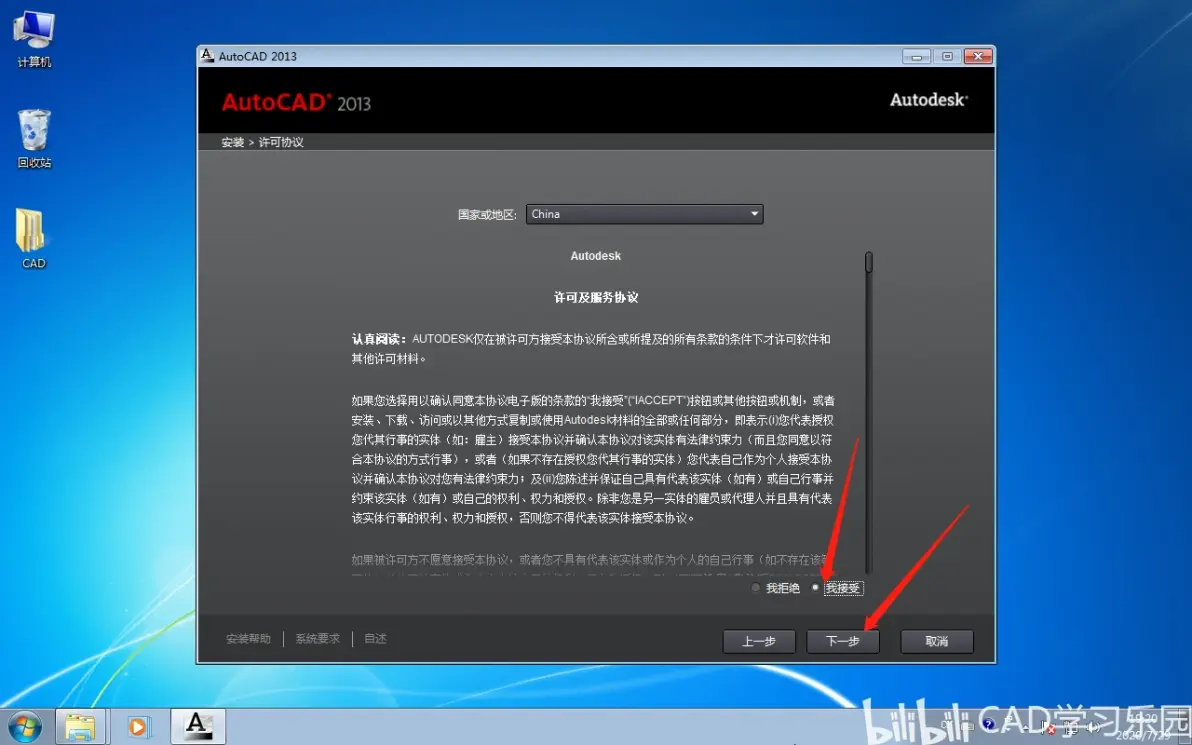Click the AutoCAD 2013 logo in the header
Screen dimensions: 1192x745
point(296,103)
